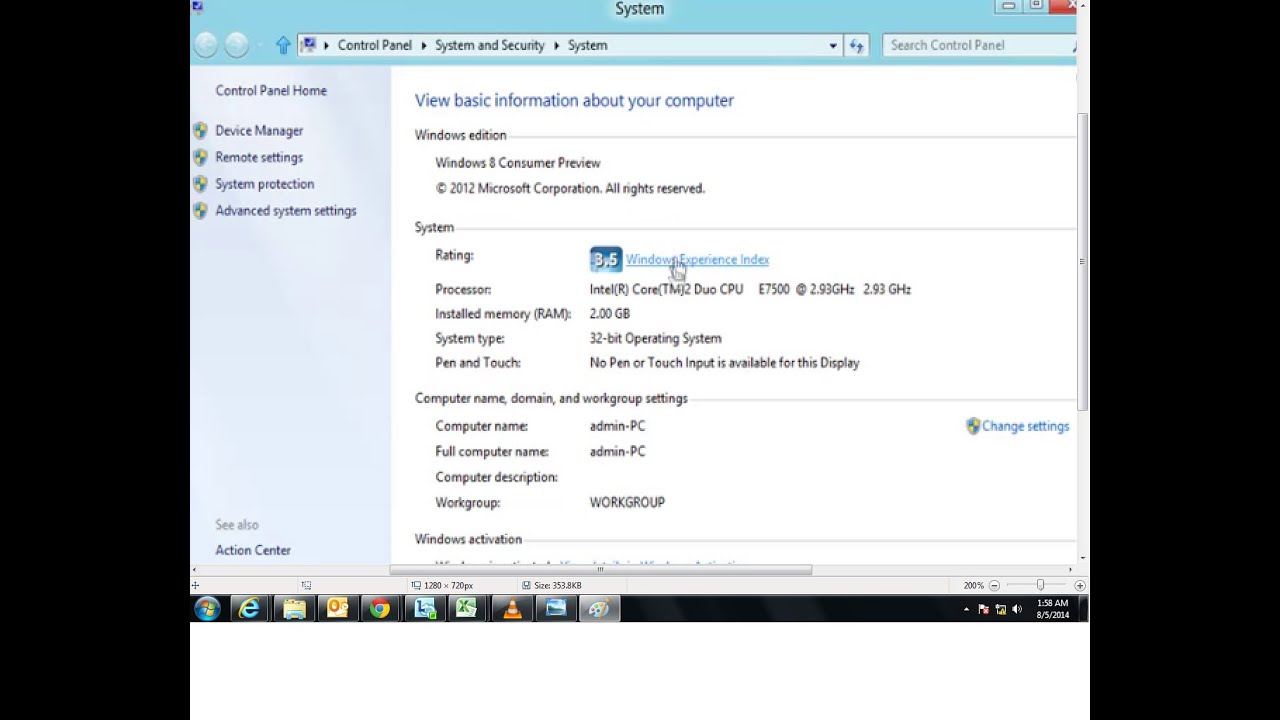The image size is (1280, 720).
Task: Click the No Pen or Touch Input text
Action: click(725, 363)
